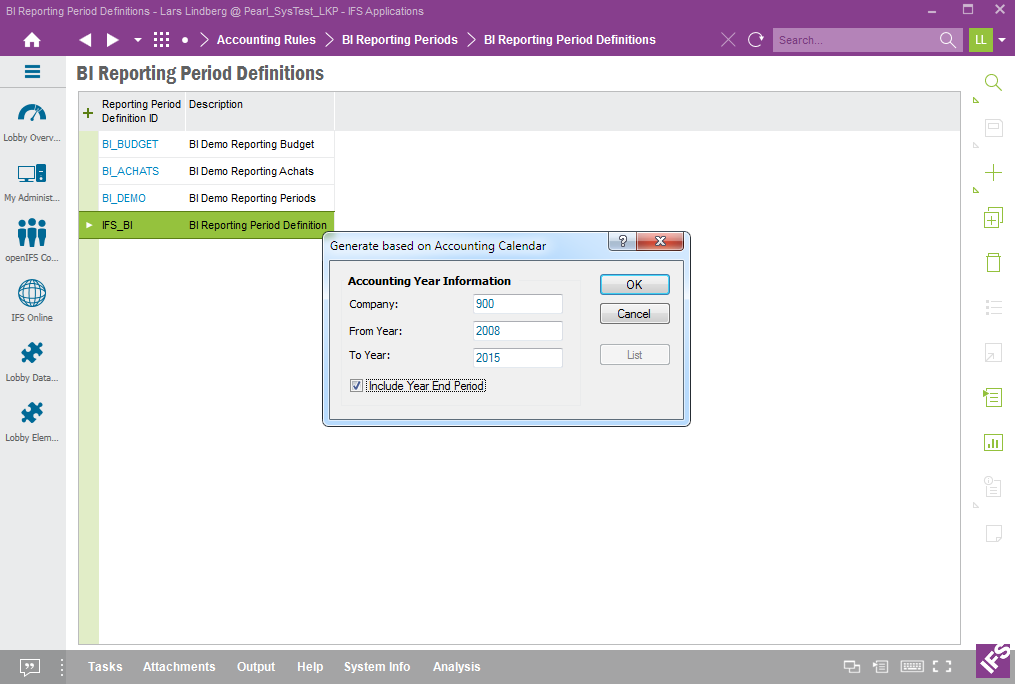Click the search magnifier in header

[947, 40]
